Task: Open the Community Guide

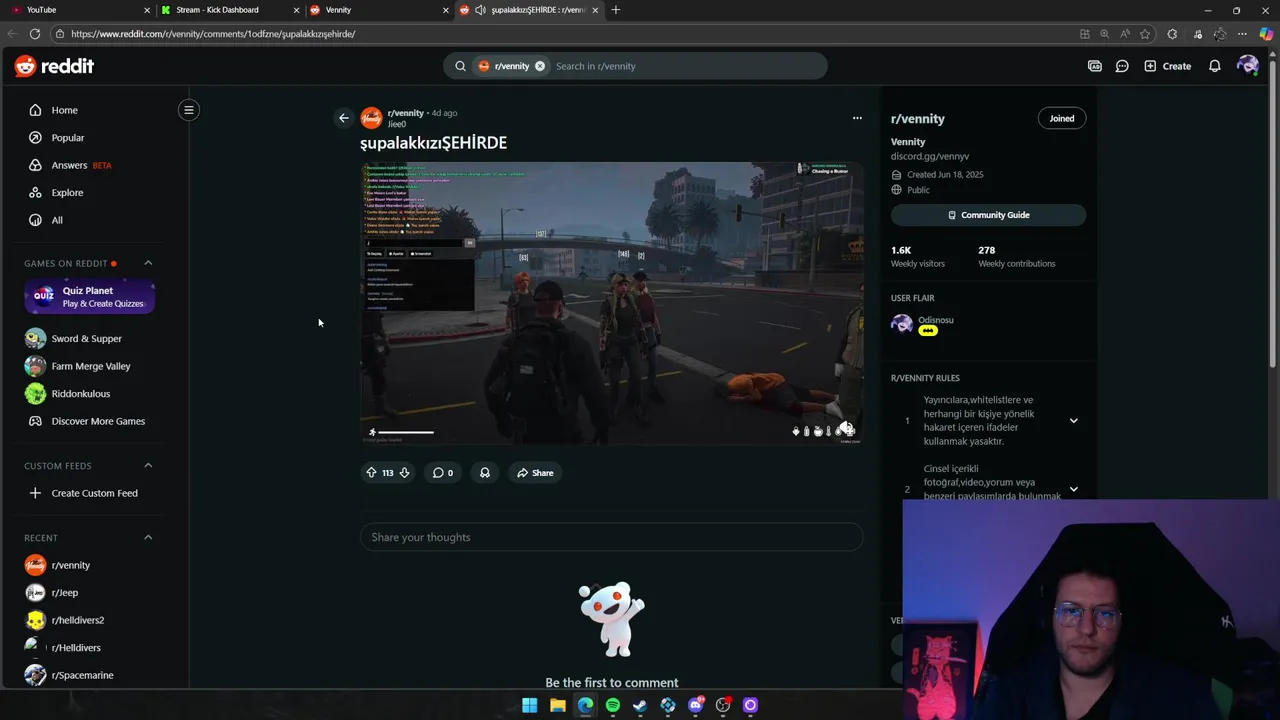Action: click(988, 215)
